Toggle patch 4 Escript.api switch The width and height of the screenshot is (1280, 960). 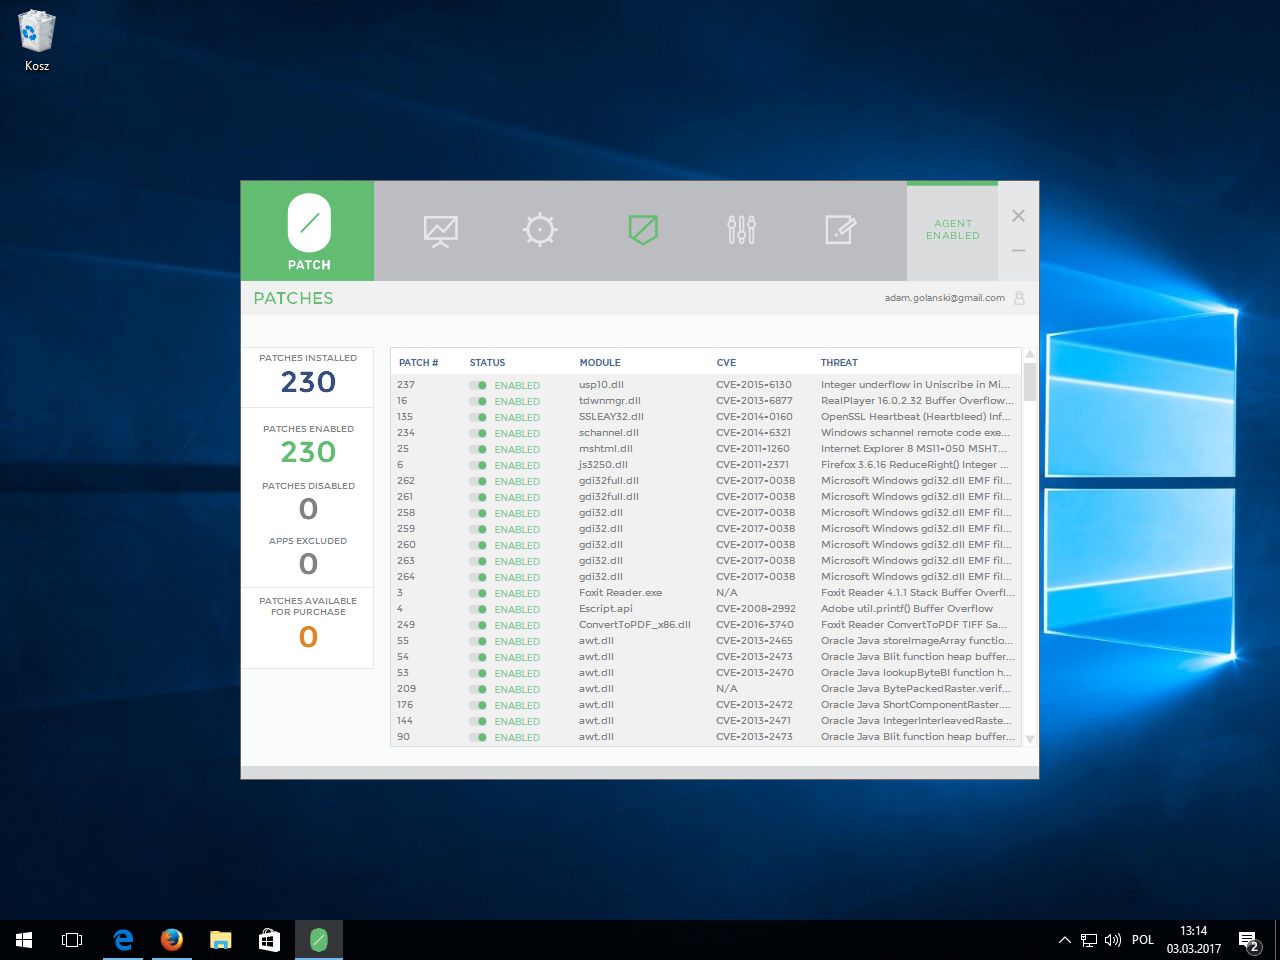click(x=478, y=609)
